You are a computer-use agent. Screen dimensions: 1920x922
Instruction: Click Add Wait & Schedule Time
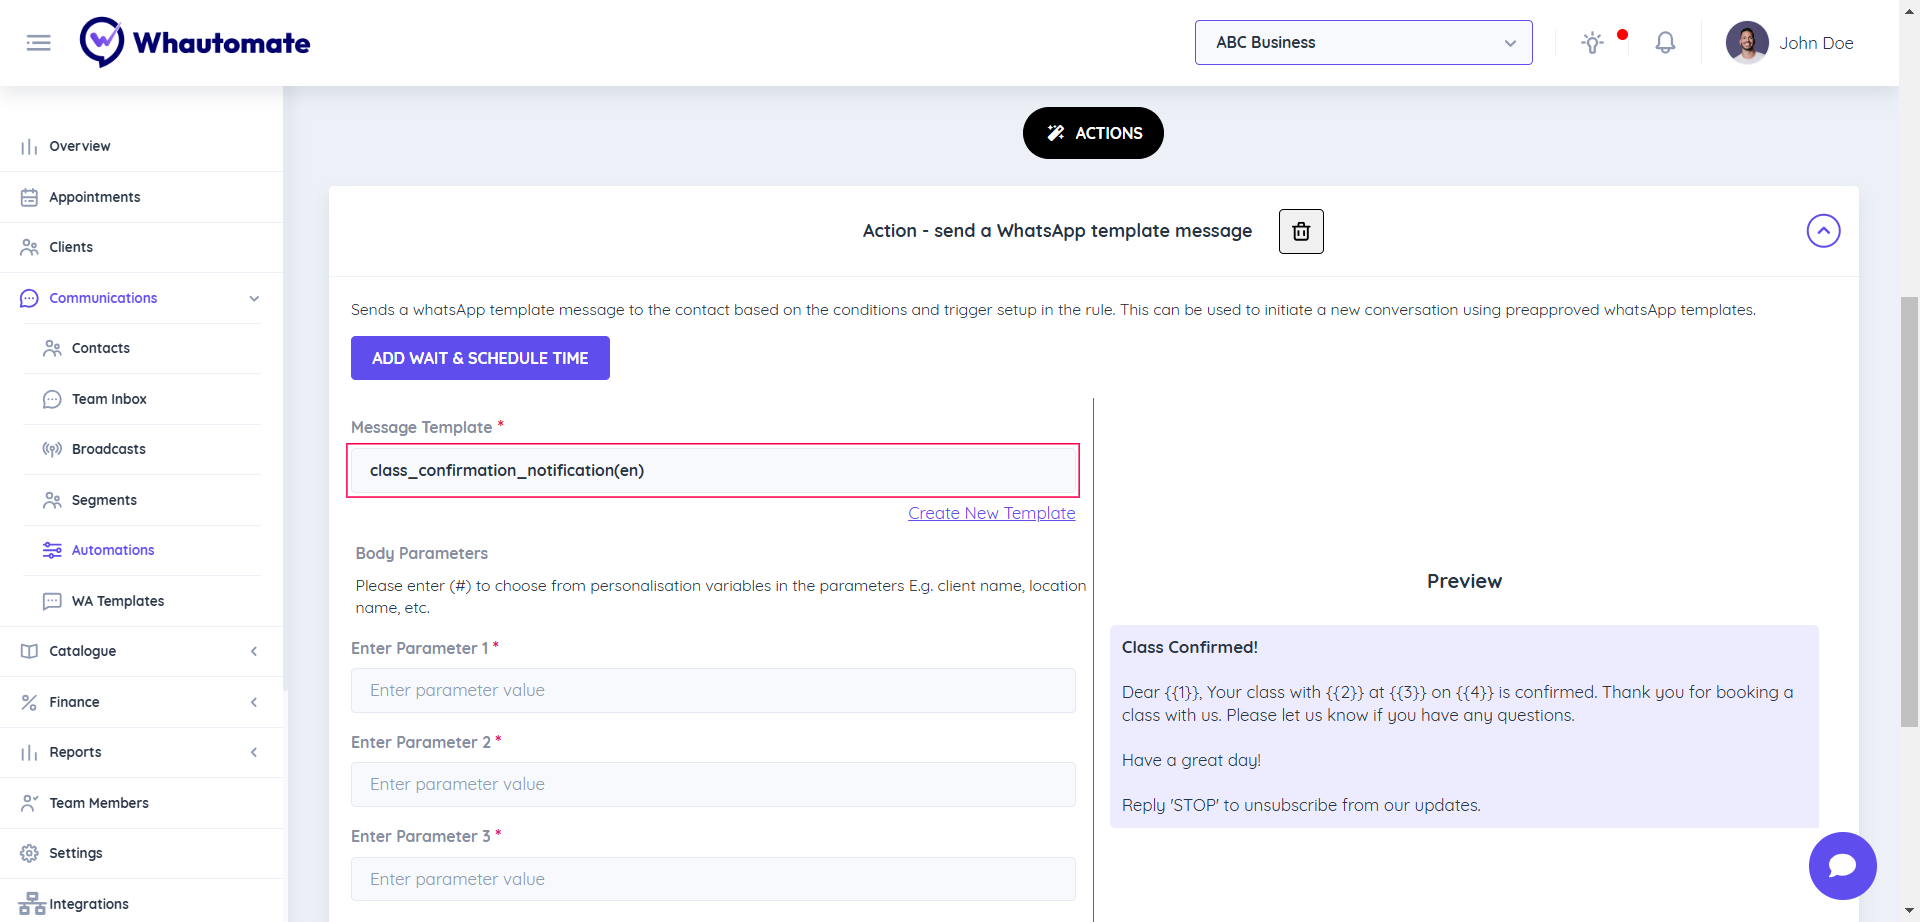click(x=480, y=358)
